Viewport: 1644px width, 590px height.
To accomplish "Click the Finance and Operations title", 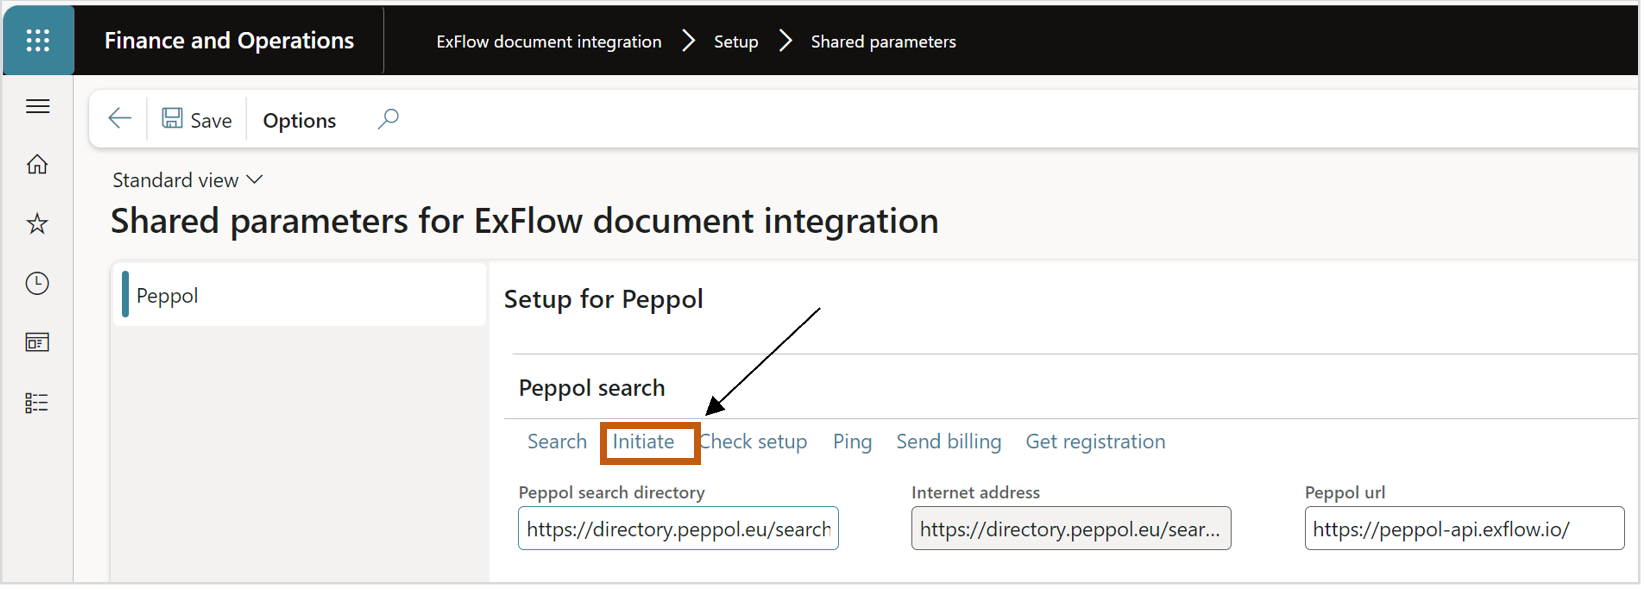I will (x=229, y=40).
